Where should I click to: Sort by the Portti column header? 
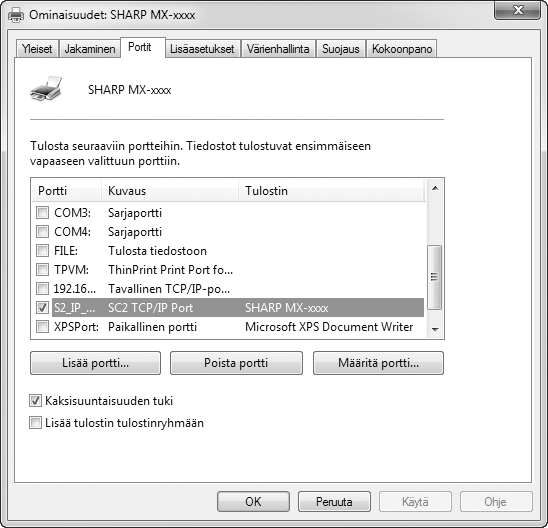click(66, 191)
